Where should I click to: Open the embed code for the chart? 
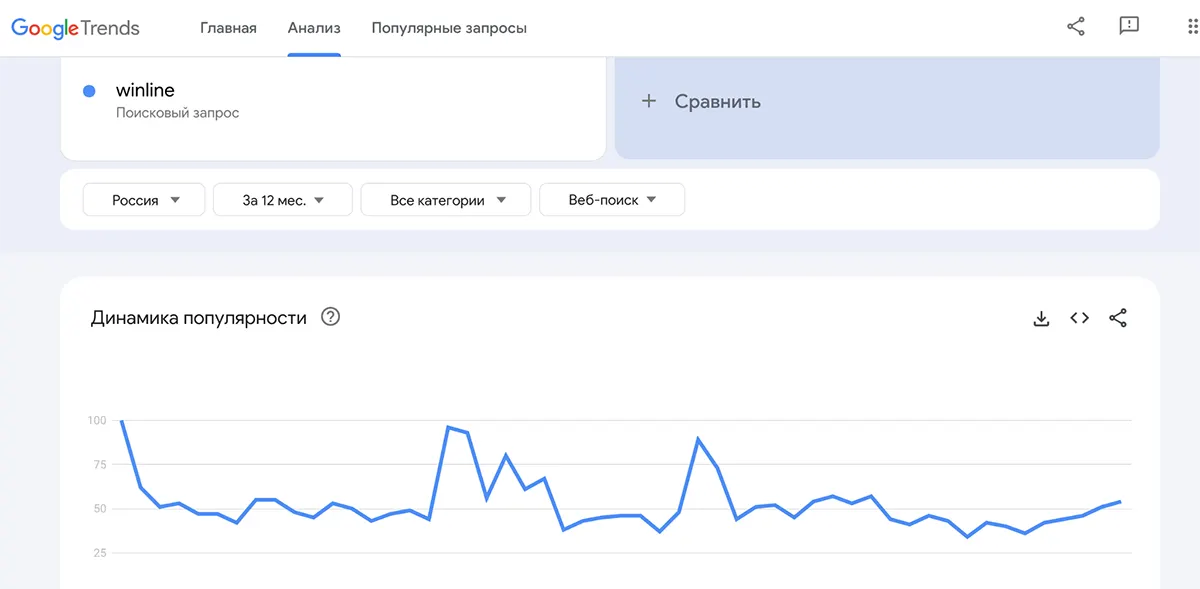click(x=1079, y=317)
